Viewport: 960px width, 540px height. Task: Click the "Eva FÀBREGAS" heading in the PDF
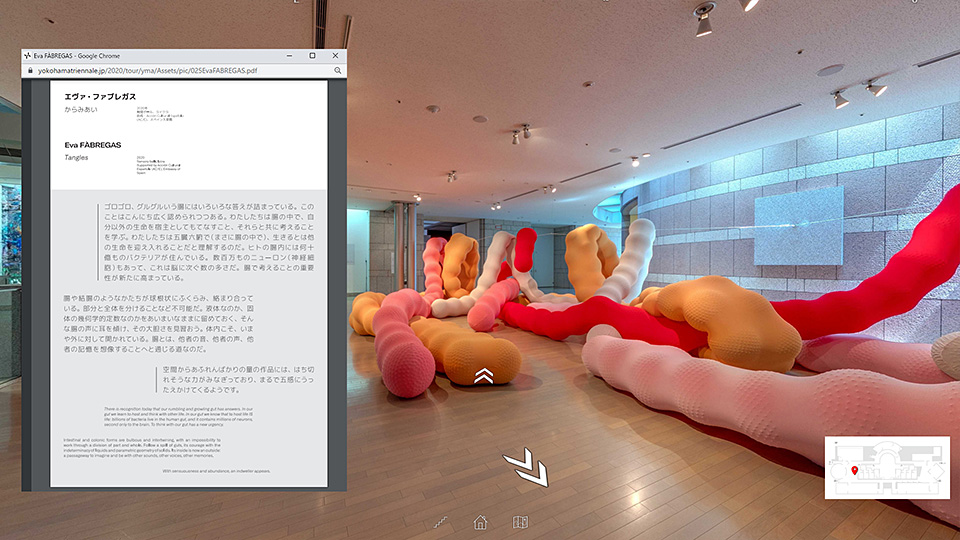[x=93, y=145]
